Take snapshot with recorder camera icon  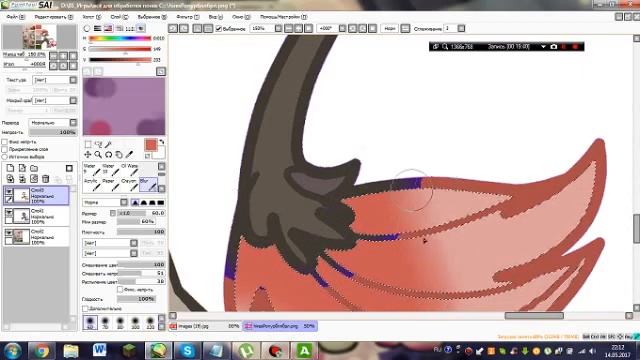pos(553,47)
